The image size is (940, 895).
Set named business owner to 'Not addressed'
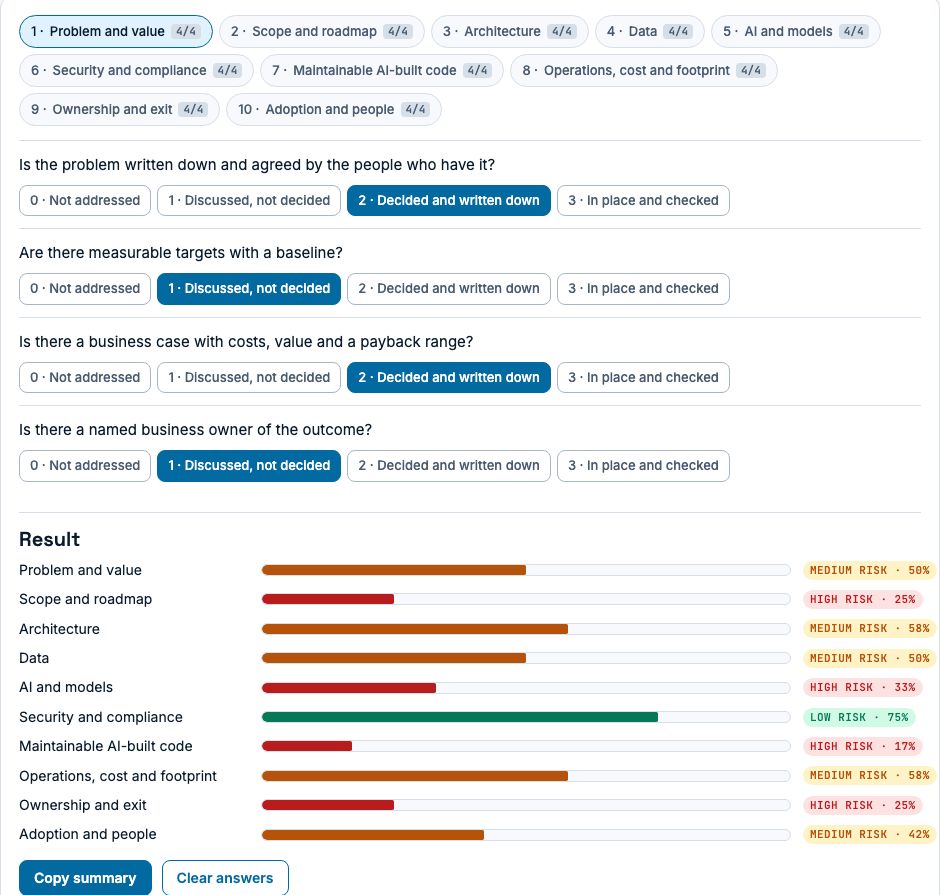[85, 466]
